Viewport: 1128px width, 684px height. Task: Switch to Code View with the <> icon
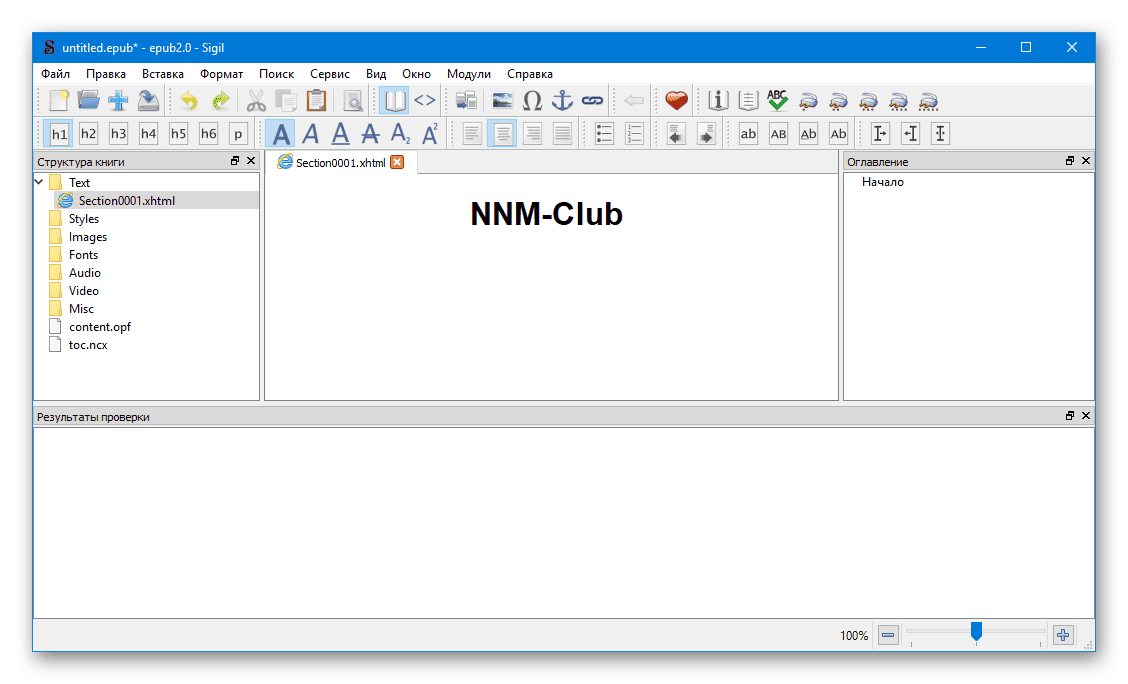coord(424,101)
